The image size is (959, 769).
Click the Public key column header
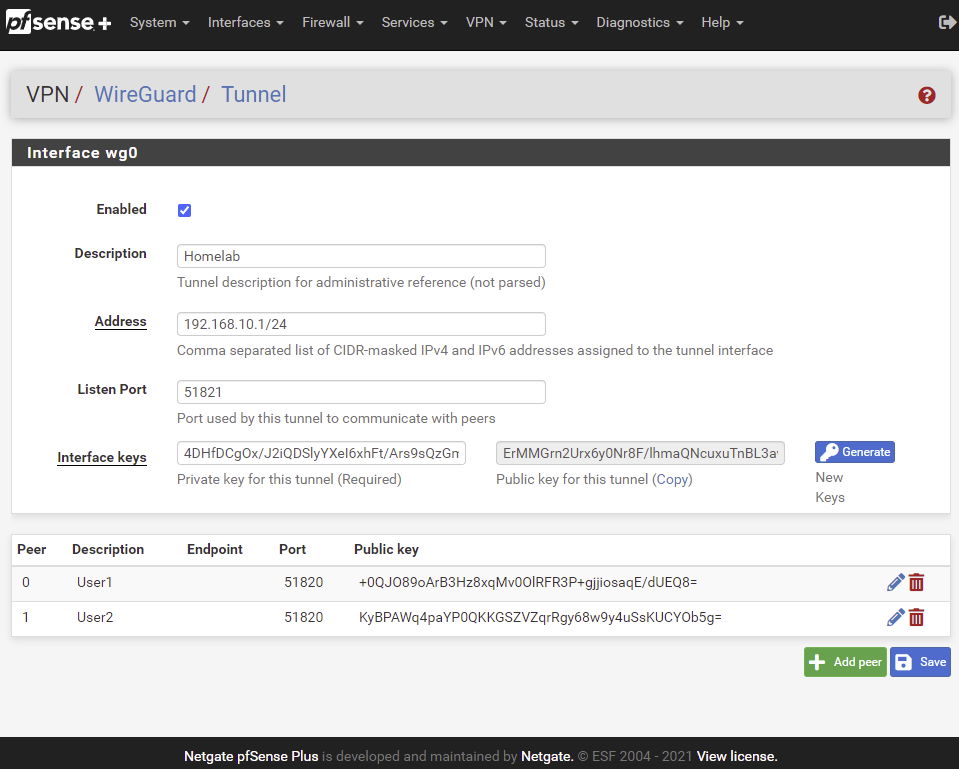386,549
